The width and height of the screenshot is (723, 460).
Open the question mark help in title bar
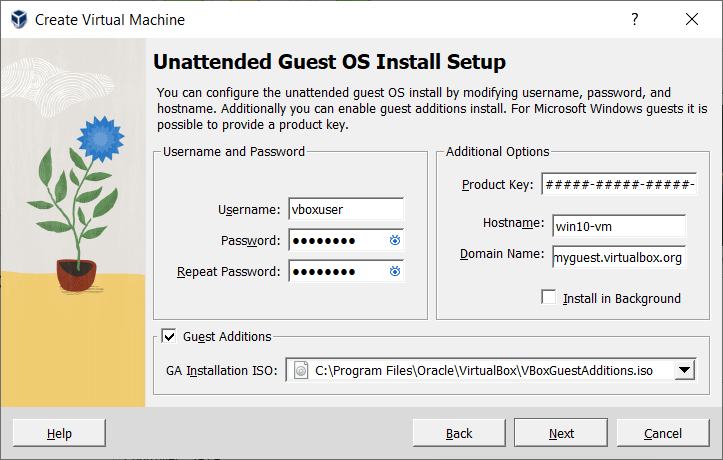[x=634, y=19]
